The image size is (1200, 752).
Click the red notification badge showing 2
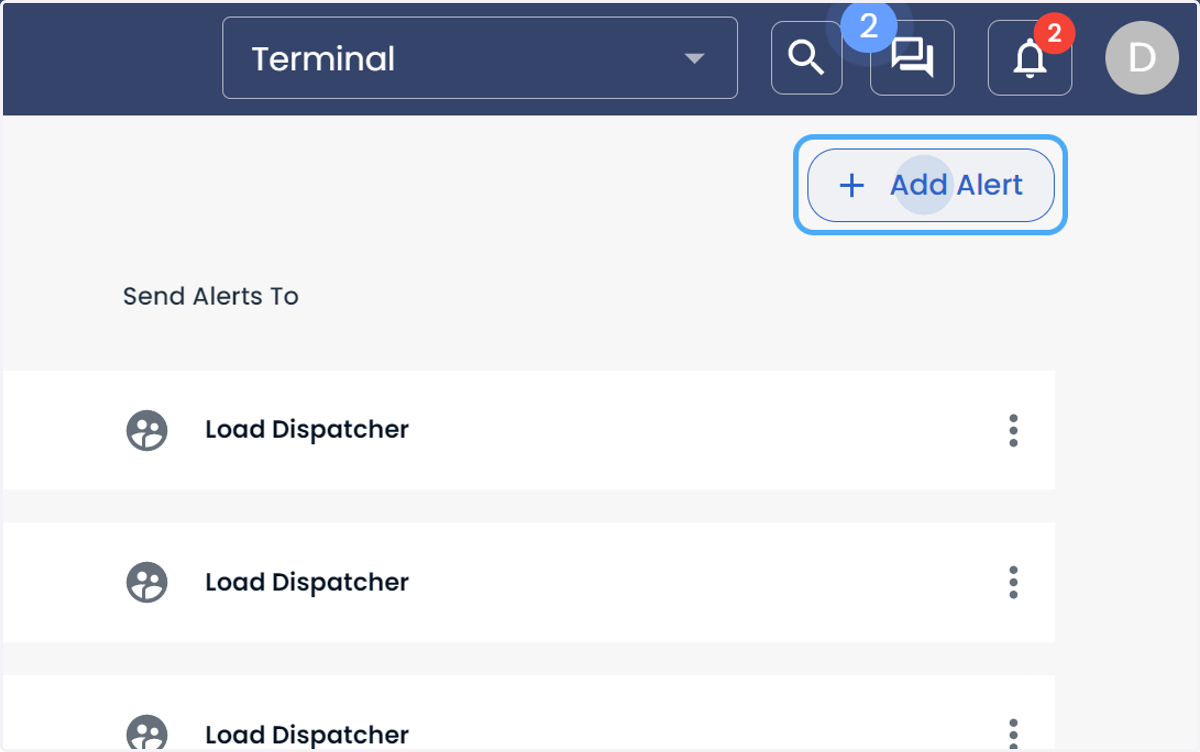(1054, 35)
